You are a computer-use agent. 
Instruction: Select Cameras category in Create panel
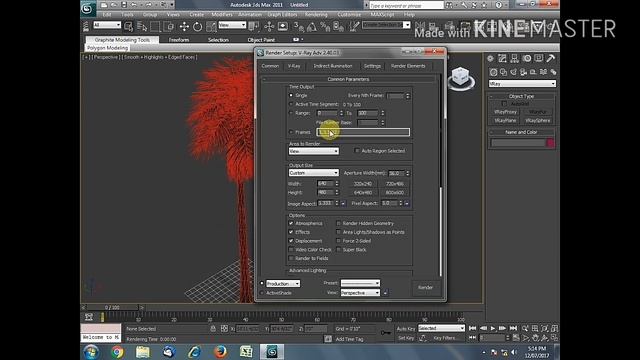pos(523,72)
